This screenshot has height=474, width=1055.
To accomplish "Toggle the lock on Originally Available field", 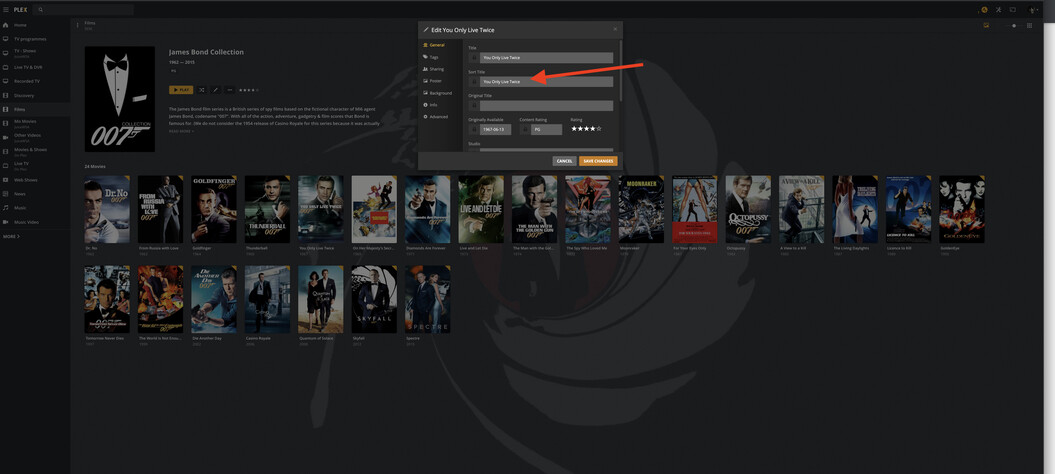I will (x=474, y=129).
